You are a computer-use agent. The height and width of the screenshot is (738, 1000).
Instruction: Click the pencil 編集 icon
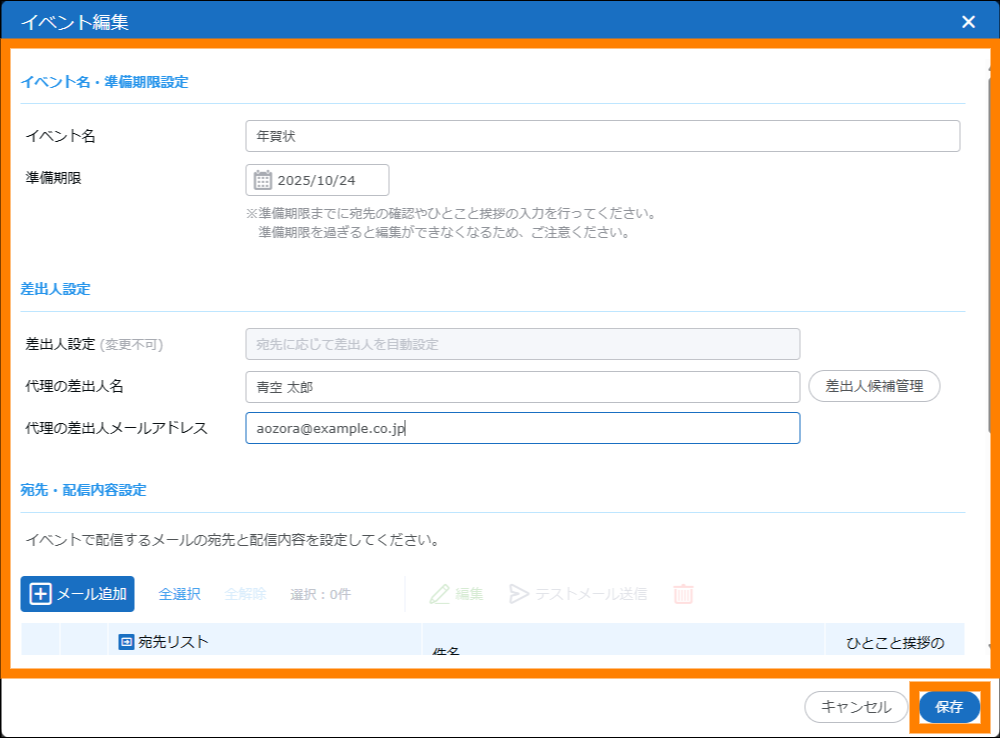(440, 594)
